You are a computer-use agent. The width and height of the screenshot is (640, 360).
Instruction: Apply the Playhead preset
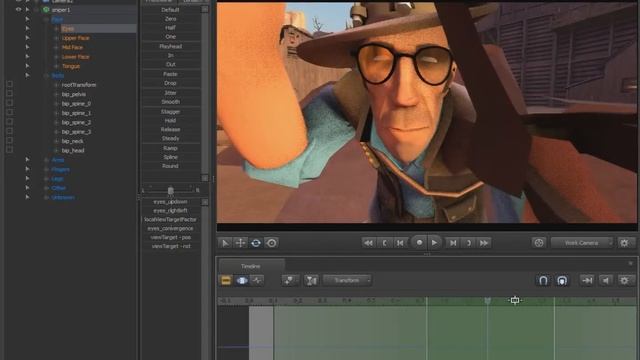tap(171, 47)
